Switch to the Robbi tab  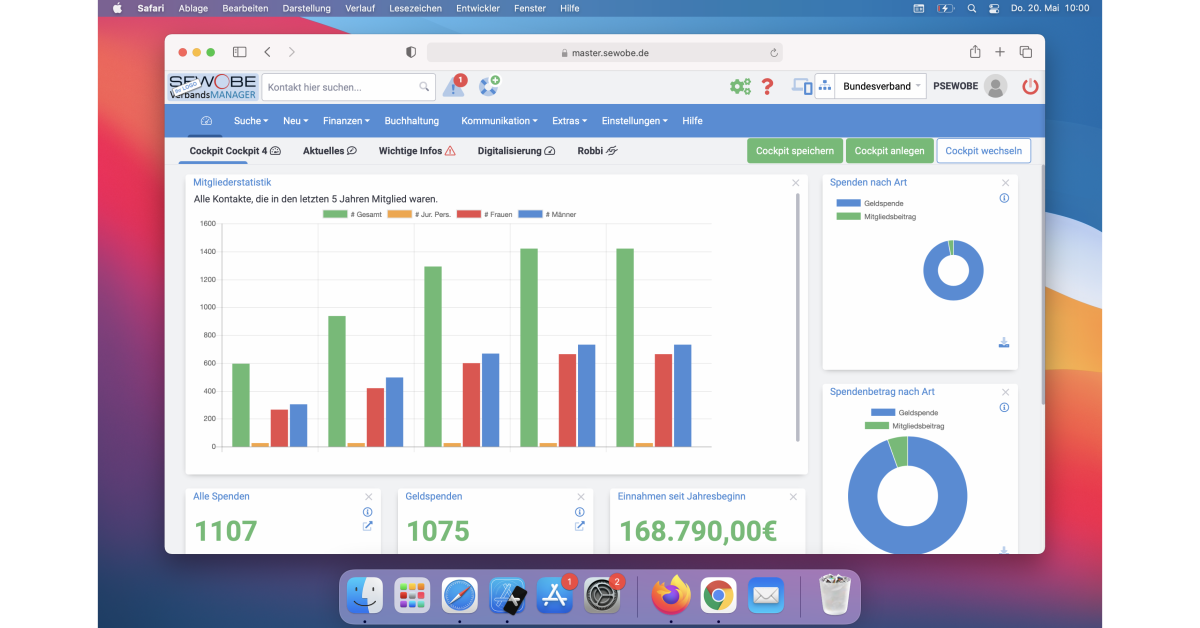click(x=597, y=151)
